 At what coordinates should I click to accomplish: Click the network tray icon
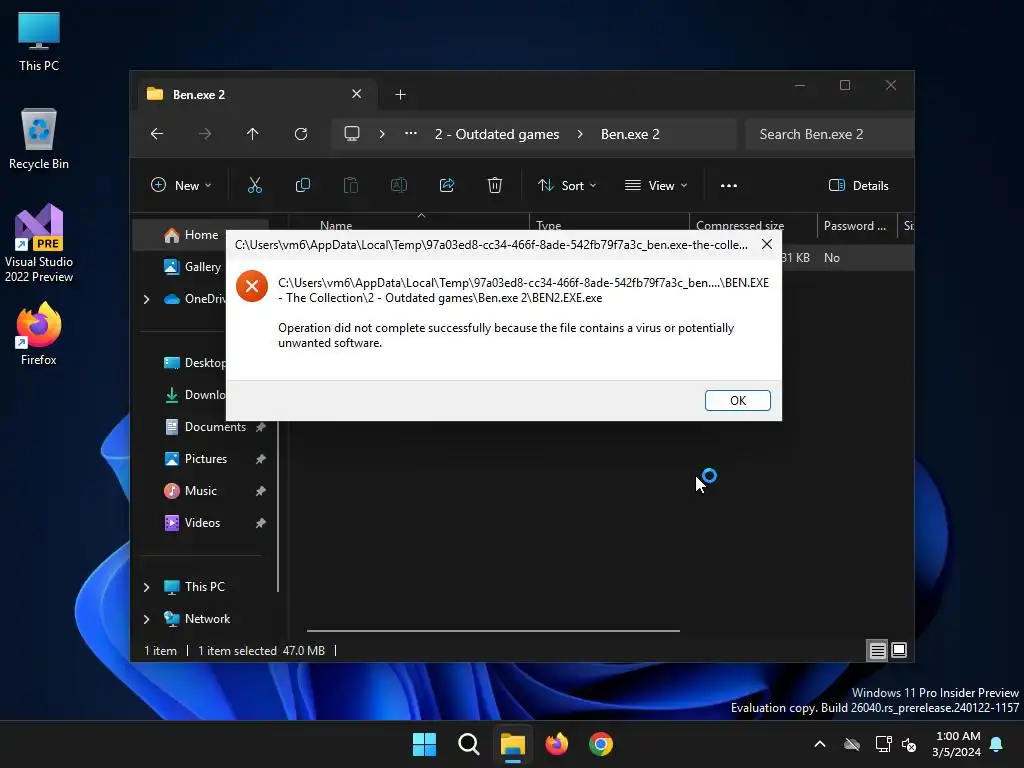click(x=884, y=744)
